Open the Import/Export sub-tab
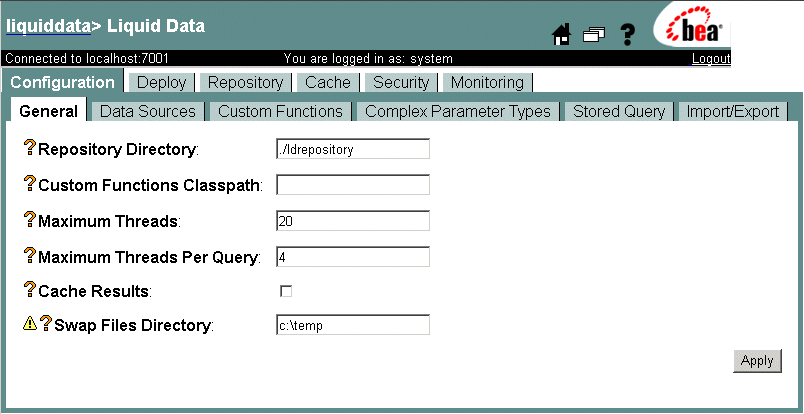This screenshot has height=414, width=804. click(733, 111)
